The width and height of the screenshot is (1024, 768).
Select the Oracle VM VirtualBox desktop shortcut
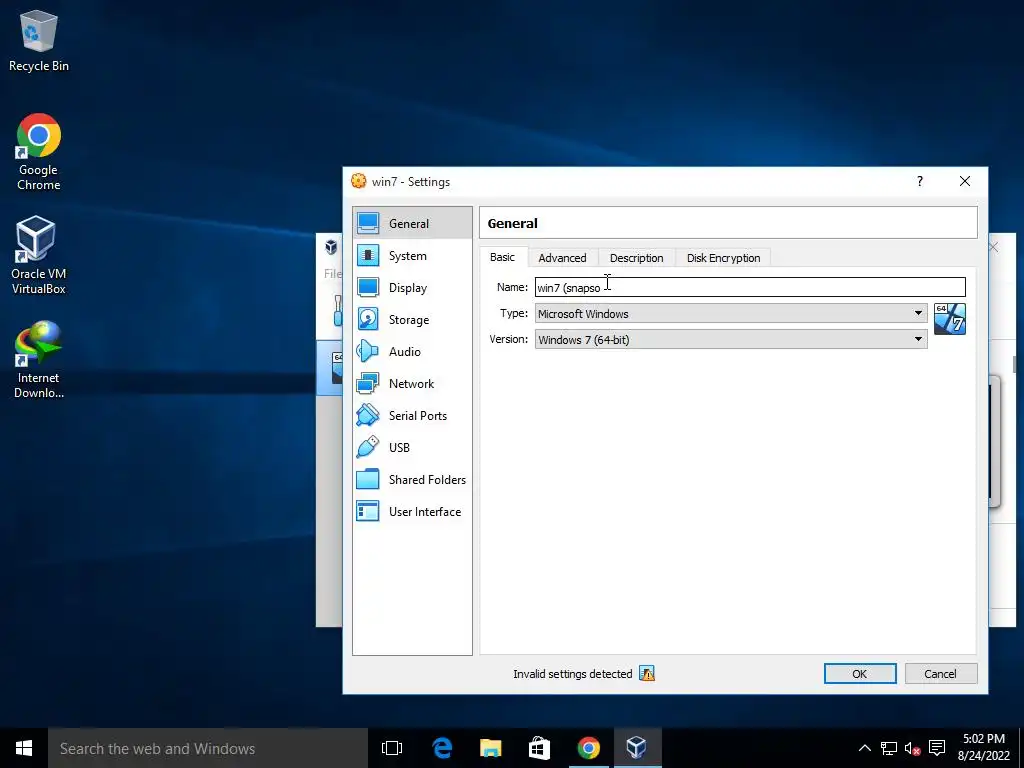pyautogui.click(x=39, y=255)
